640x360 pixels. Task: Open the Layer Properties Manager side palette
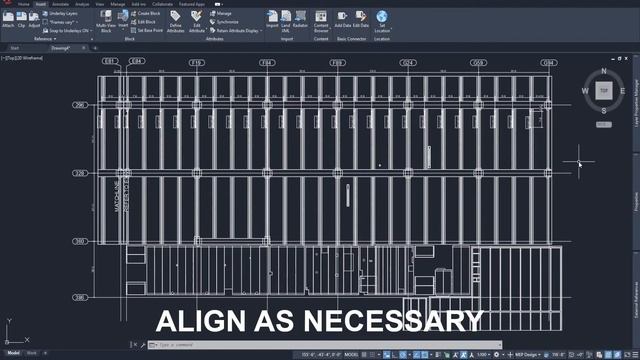click(636, 103)
